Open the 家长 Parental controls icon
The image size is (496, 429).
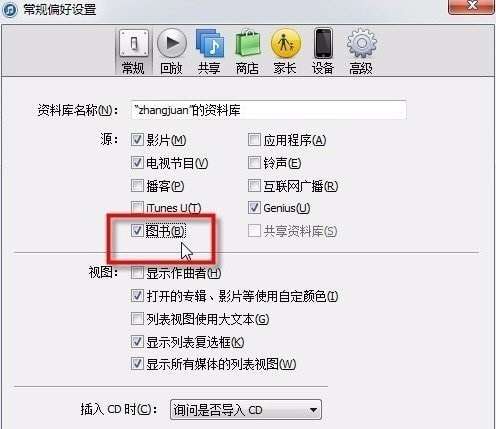click(x=286, y=43)
